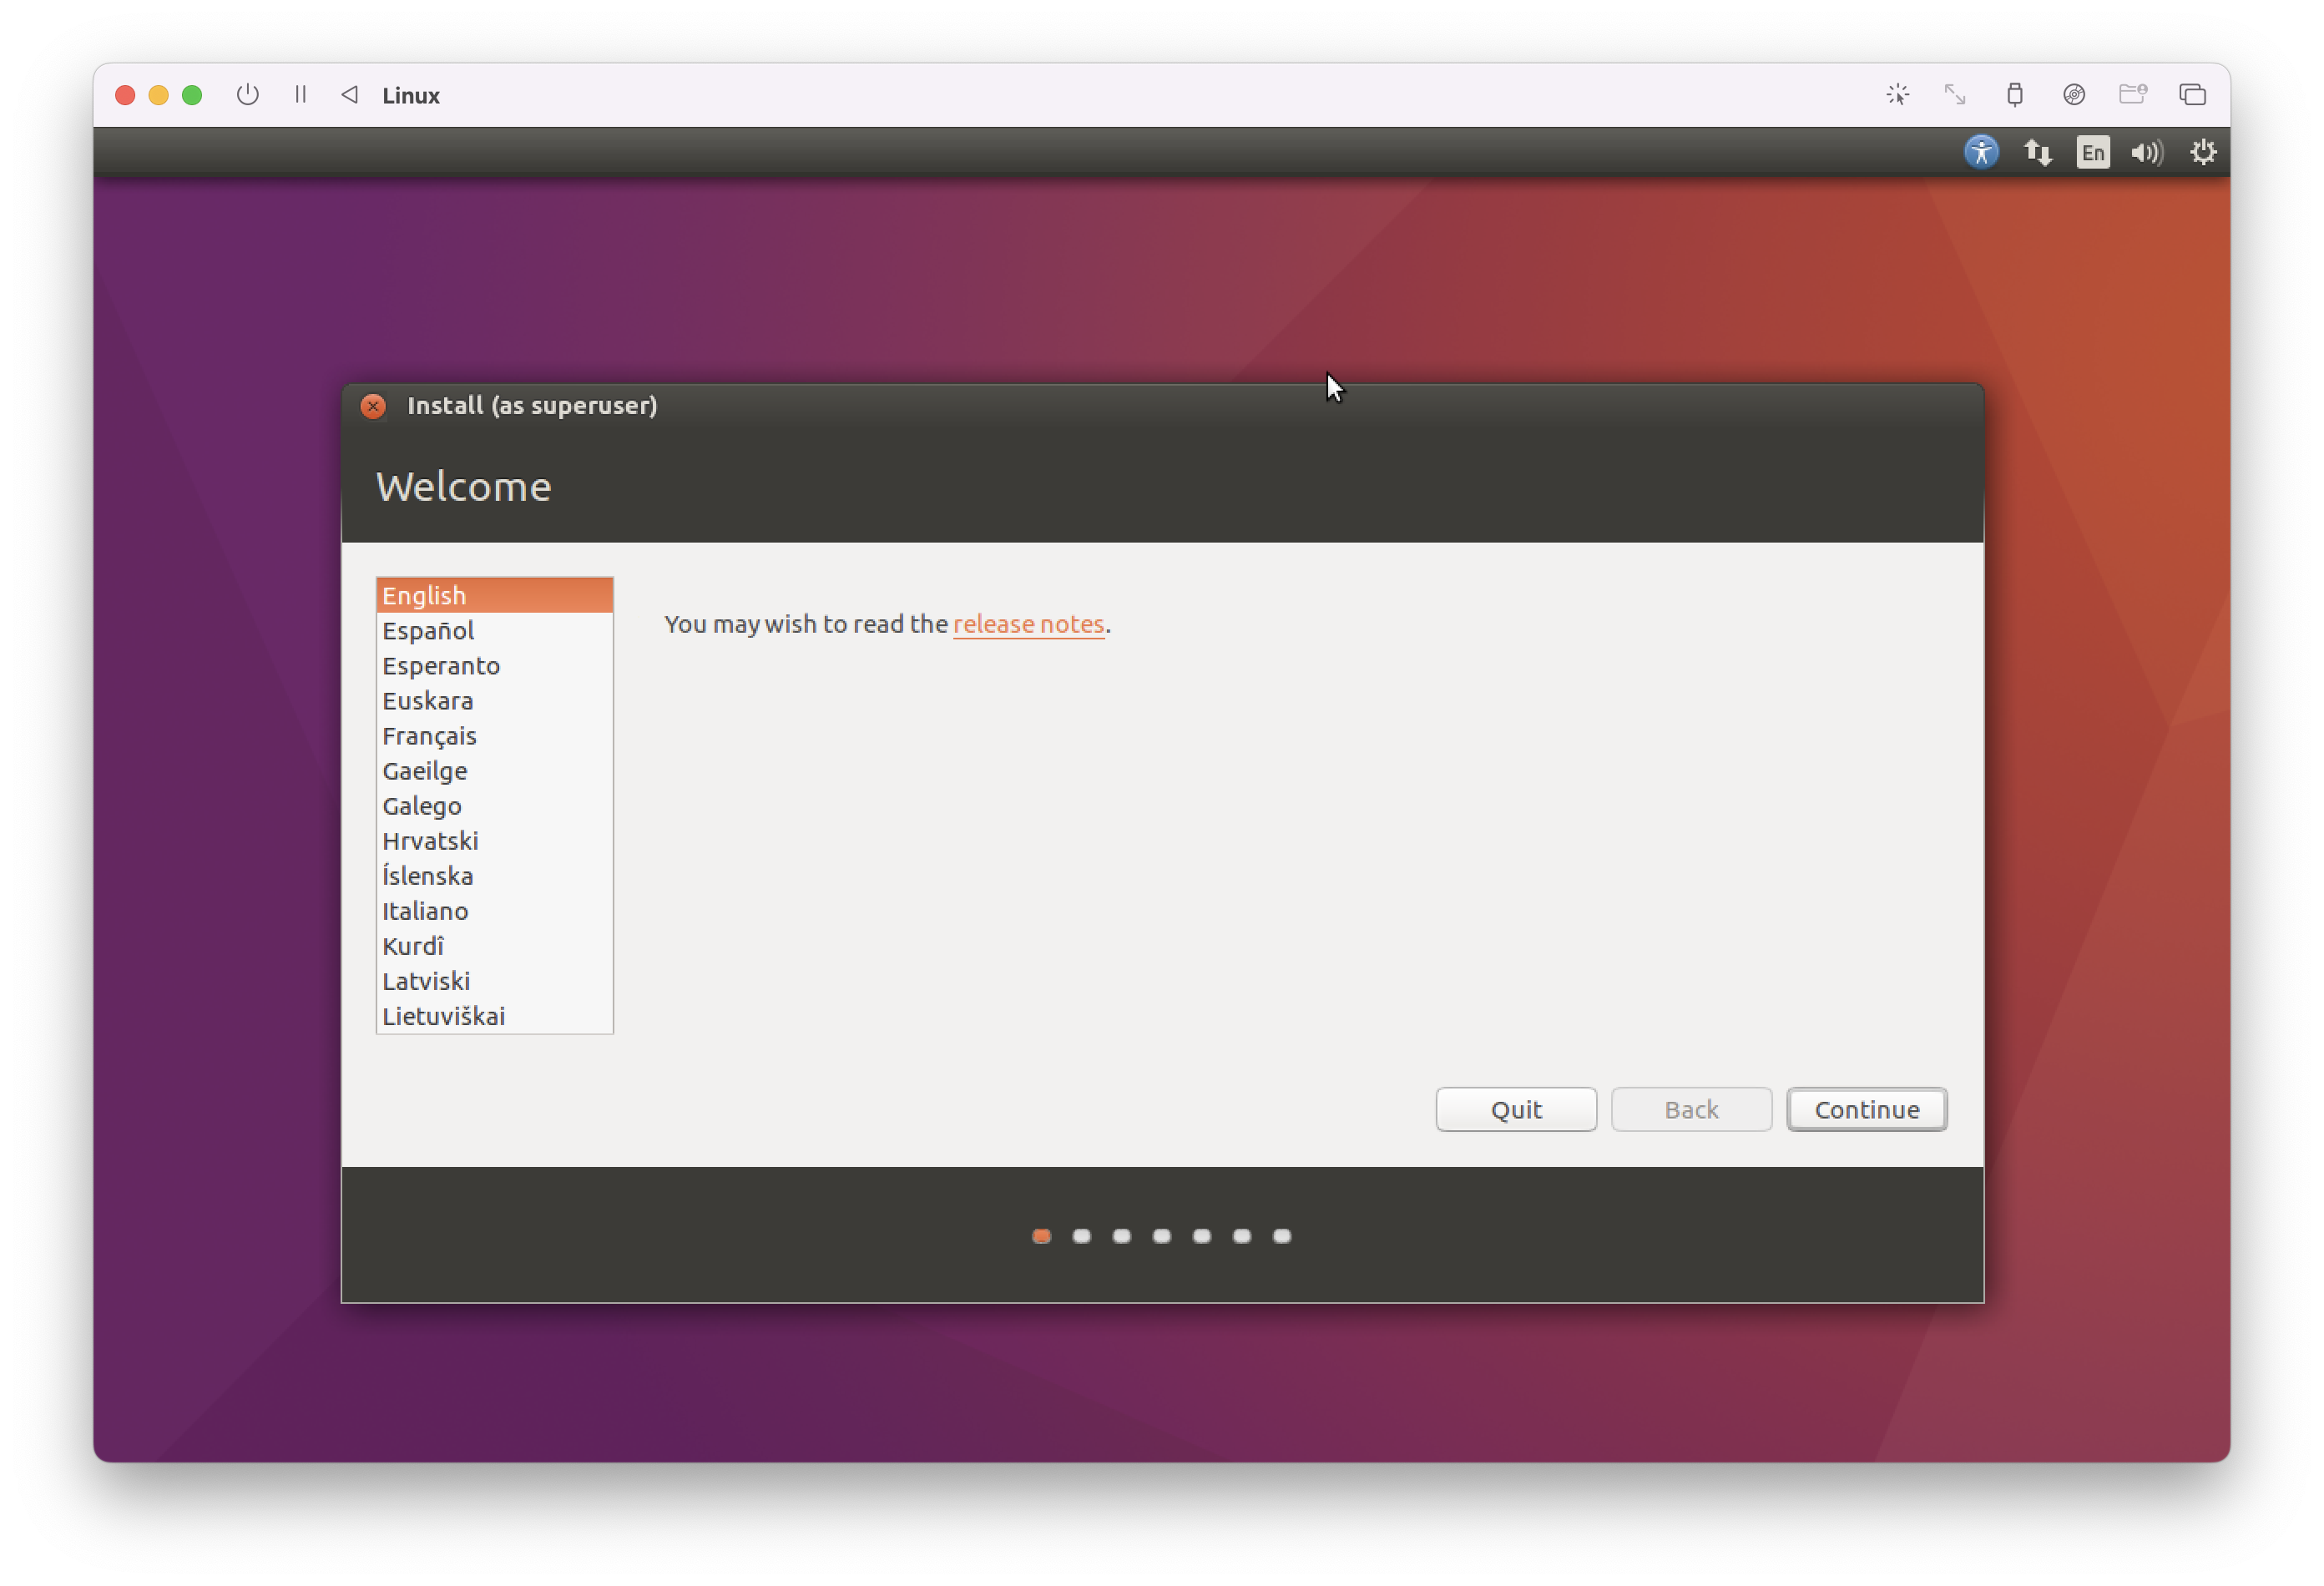This screenshot has width=2324, height=1586.
Task: Select Español from the language list
Action: (428, 630)
